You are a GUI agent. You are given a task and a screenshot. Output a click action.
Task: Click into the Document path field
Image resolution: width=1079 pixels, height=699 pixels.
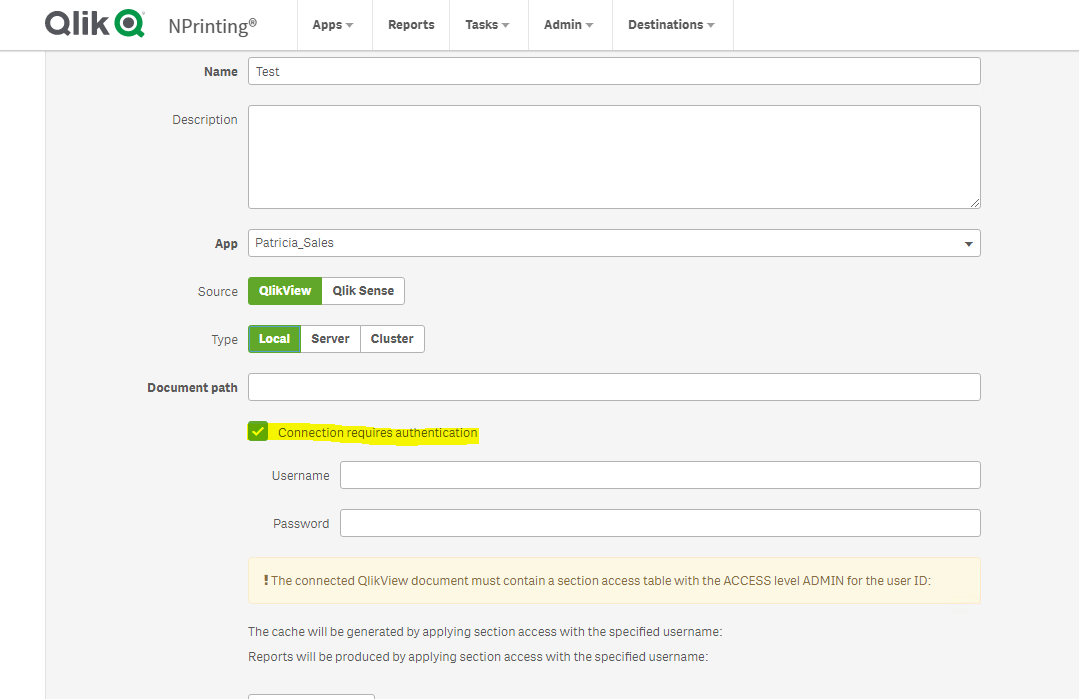click(614, 387)
